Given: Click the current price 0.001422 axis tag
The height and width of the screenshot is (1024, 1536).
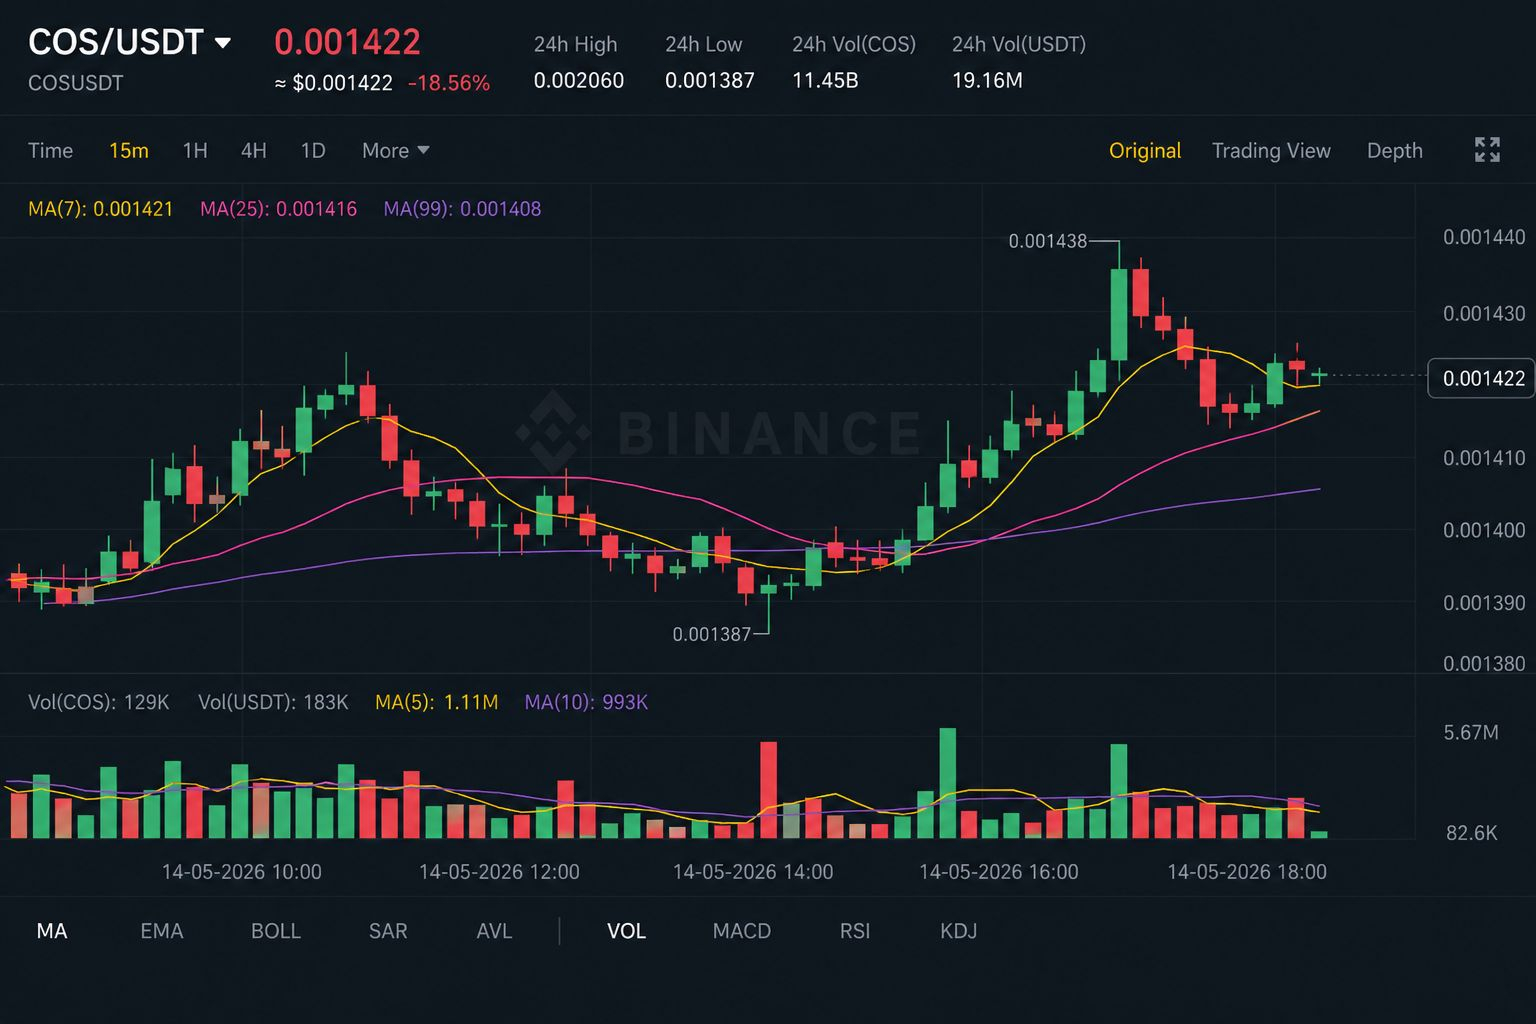Looking at the screenshot, I should tap(1482, 378).
